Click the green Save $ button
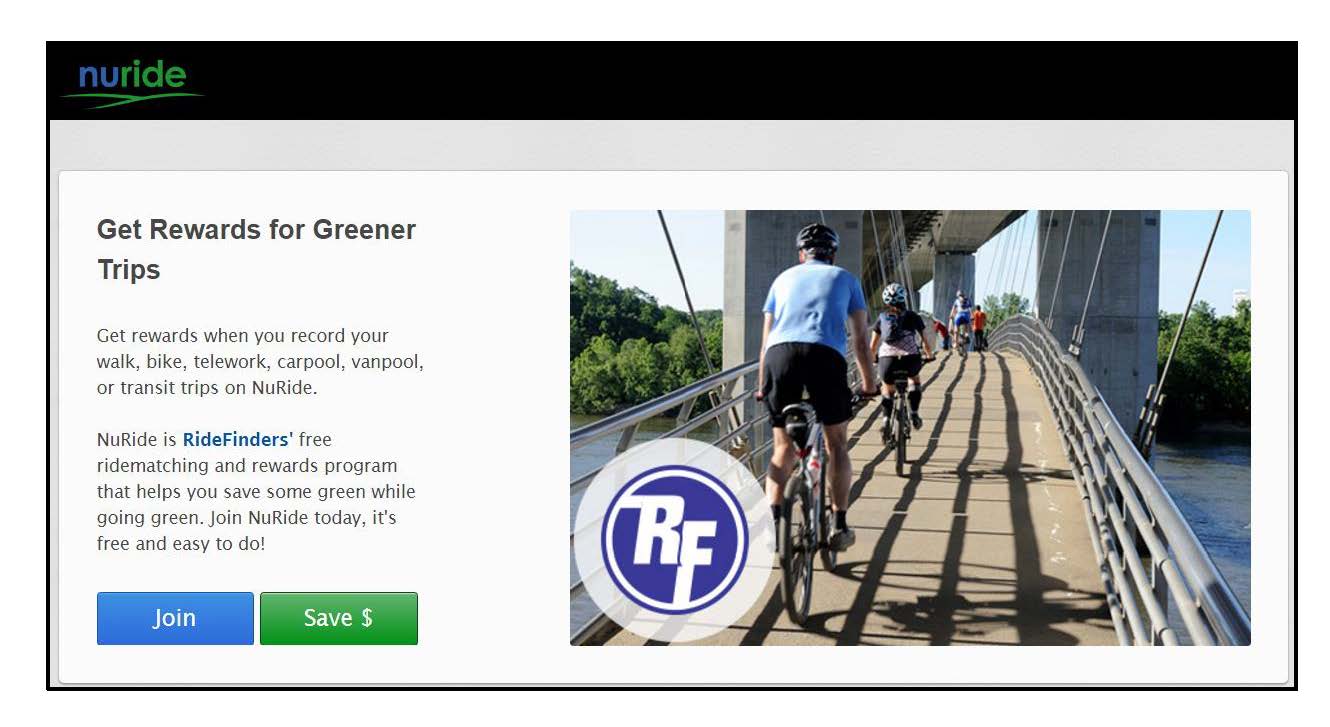 tap(339, 618)
